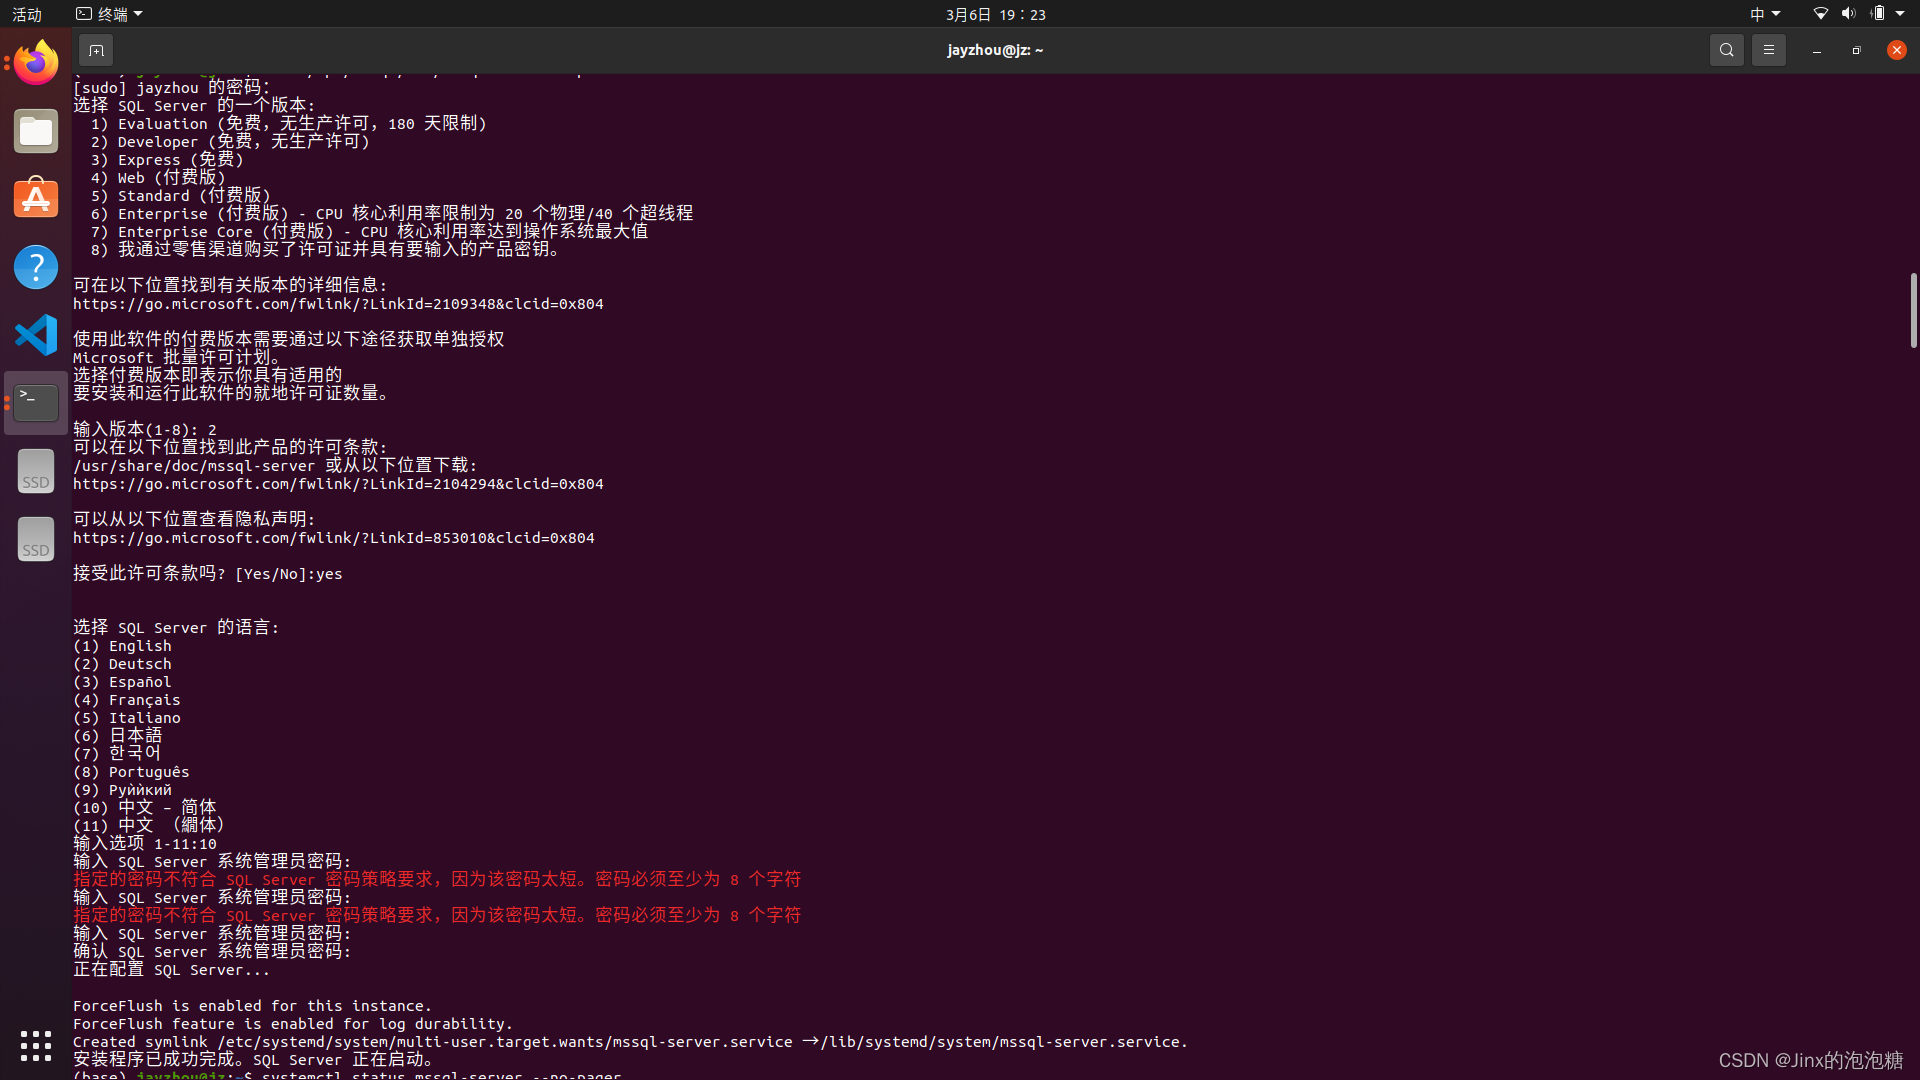Click the terminal scrollbar handle

[x=1913, y=310]
